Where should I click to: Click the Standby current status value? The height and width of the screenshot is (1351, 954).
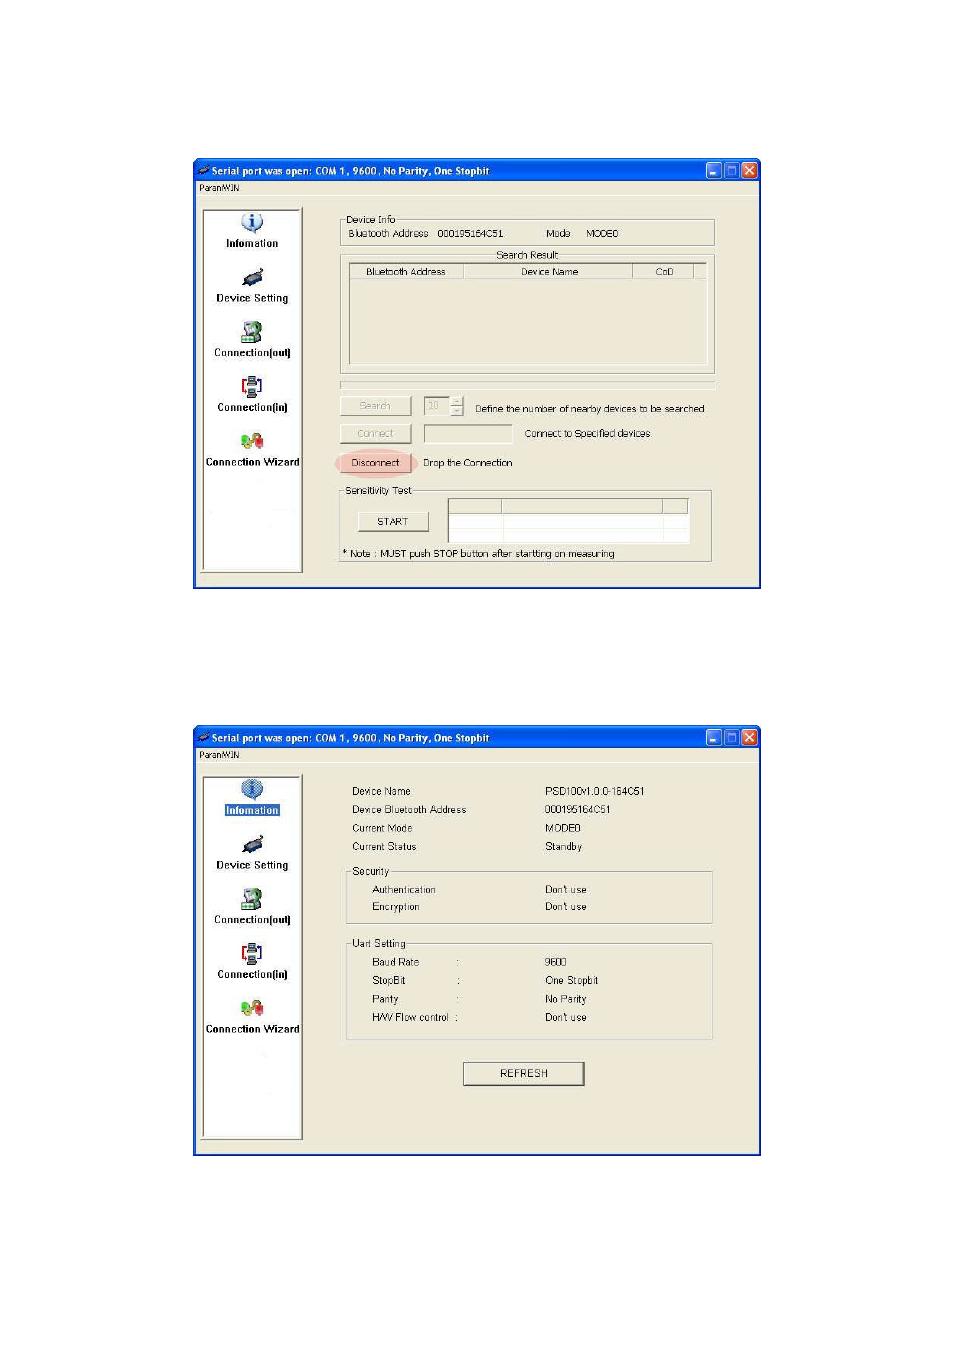pos(563,847)
